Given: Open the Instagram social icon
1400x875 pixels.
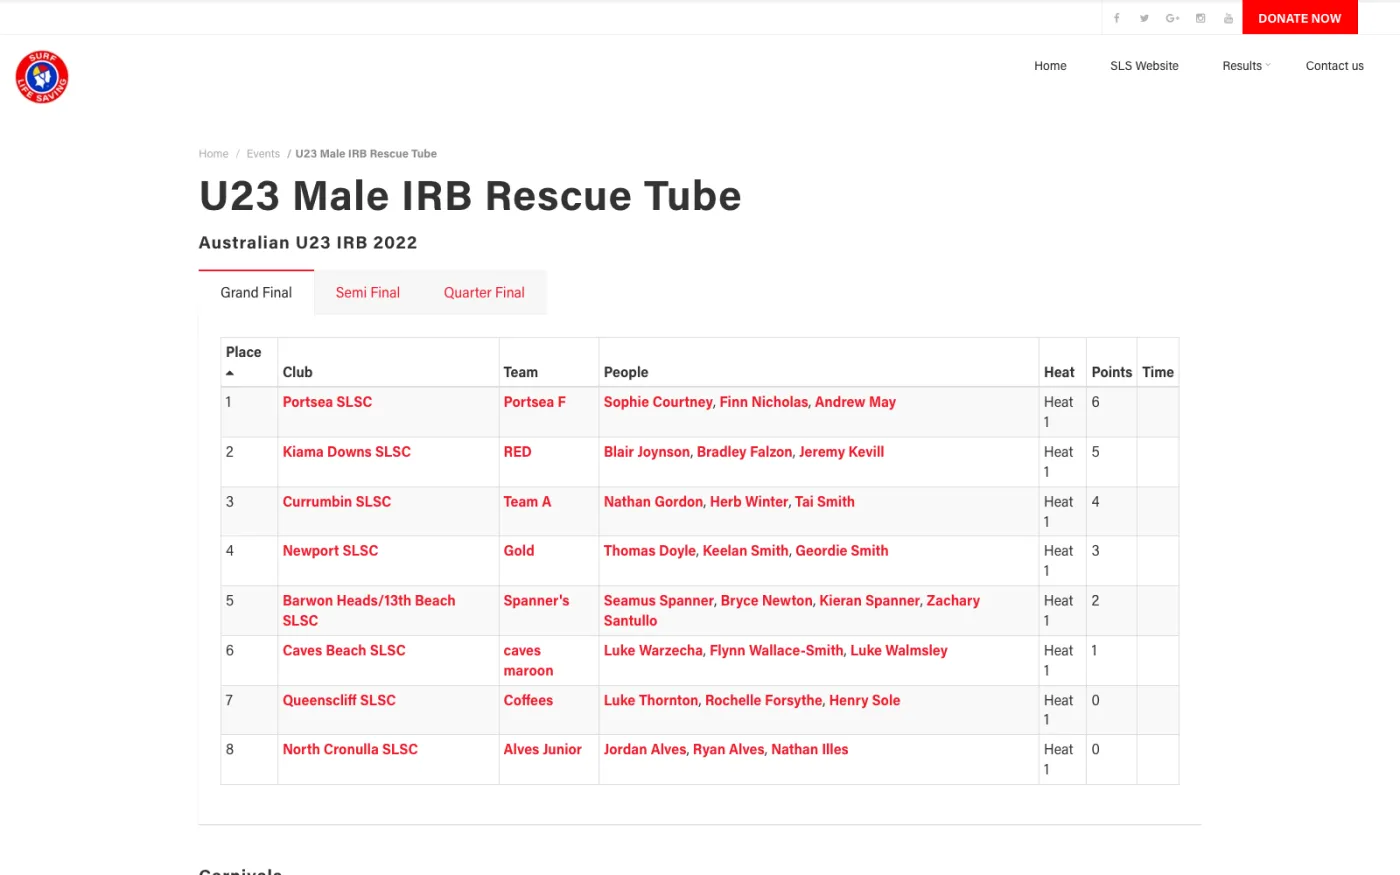Looking at the screenshot, I should [x=1200, y=18].
